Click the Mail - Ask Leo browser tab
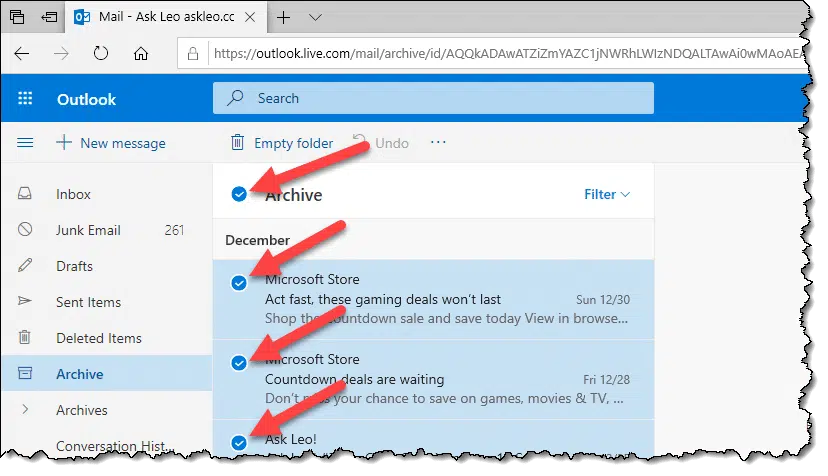Screen dimensions: 828x476 (x=166, y=17)
